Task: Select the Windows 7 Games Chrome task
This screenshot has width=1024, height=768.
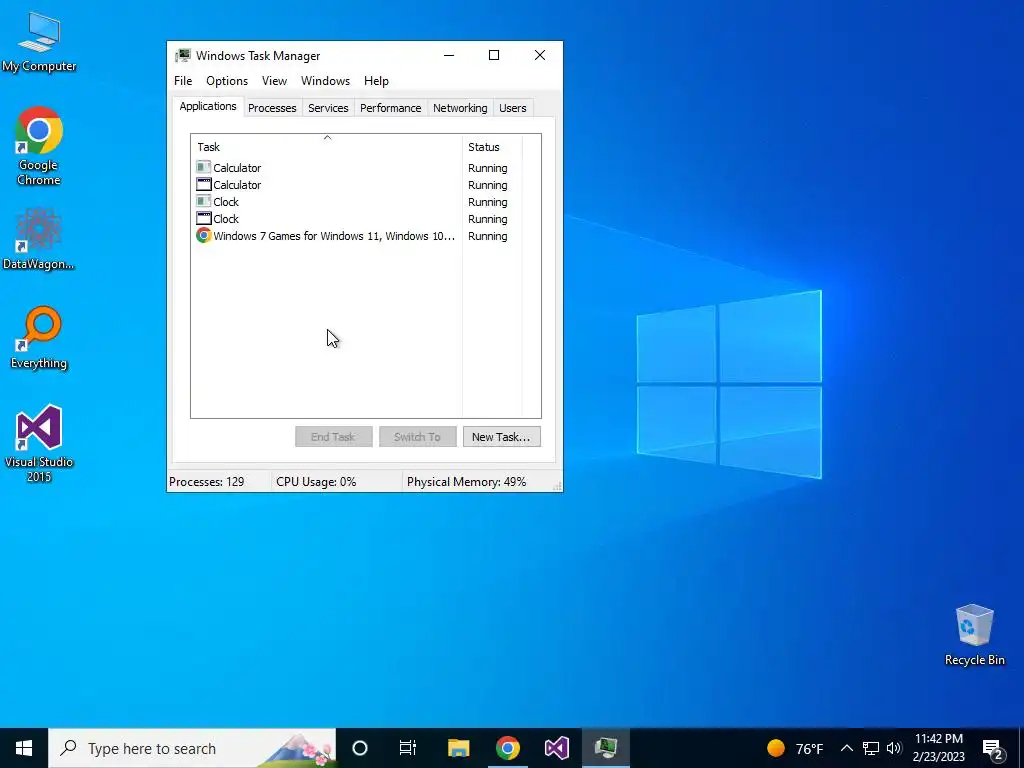Action: [x=357, y=236]
